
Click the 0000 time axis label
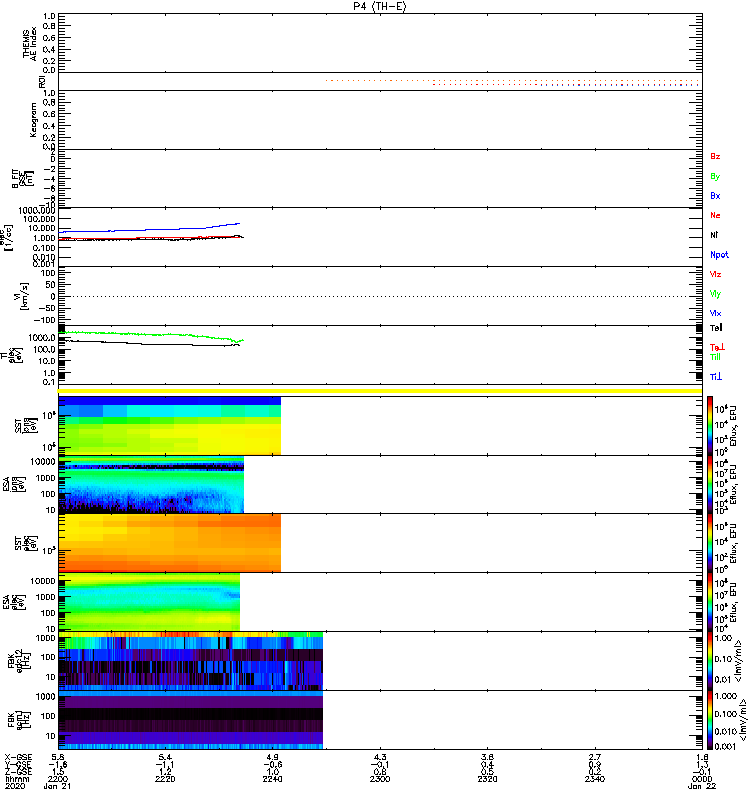(702, 779)
